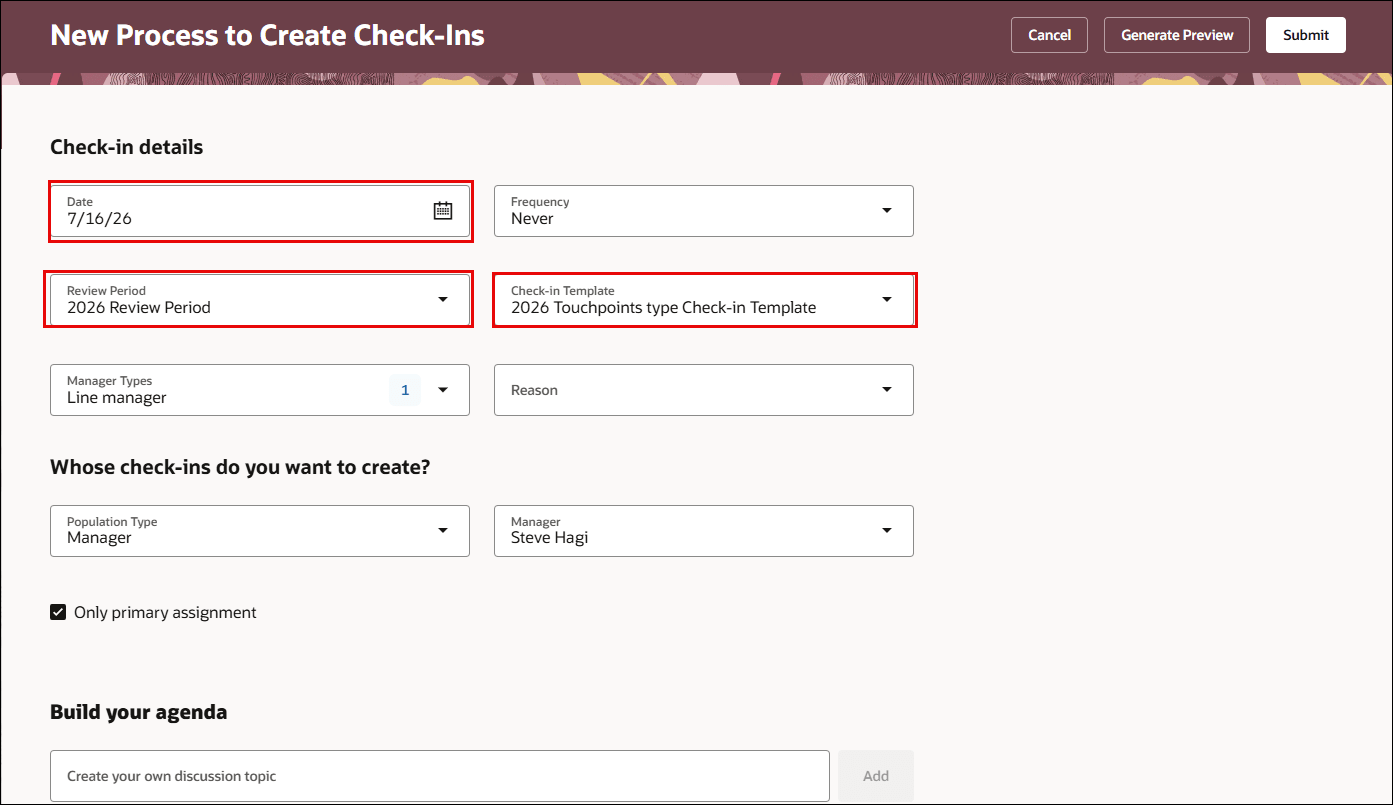1393x805 pixels.
Task: Click the Manager Types count badge 1
Action: click(x=405, y=390)
